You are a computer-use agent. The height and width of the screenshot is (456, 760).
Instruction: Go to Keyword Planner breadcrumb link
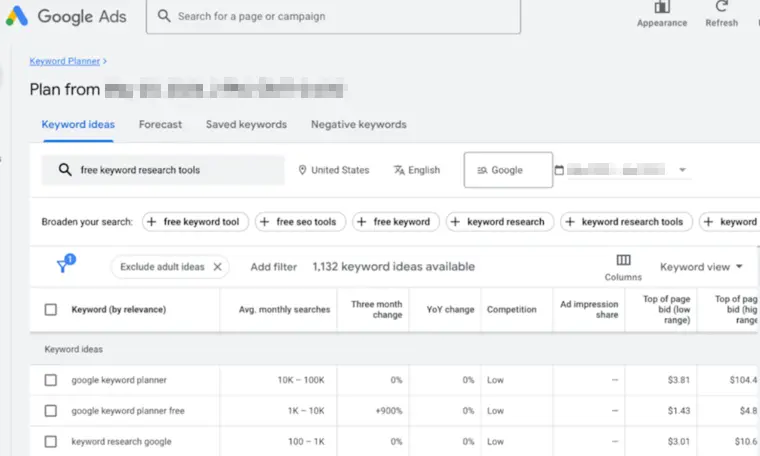64,61
